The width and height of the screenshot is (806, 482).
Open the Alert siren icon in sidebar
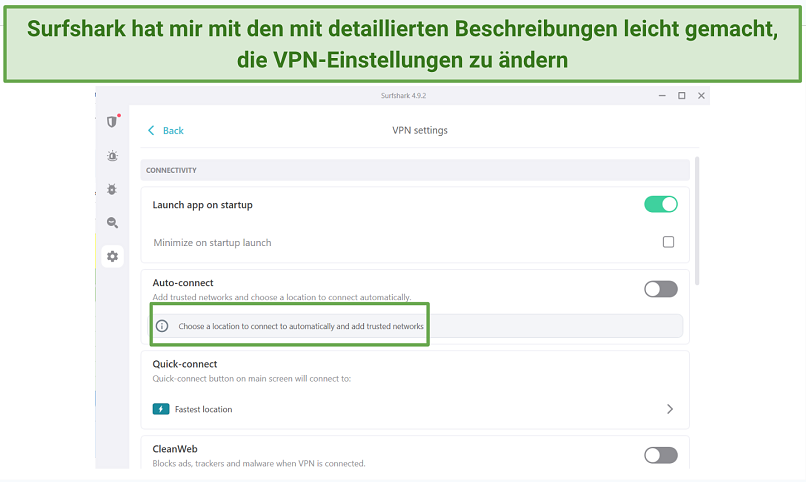112,156
